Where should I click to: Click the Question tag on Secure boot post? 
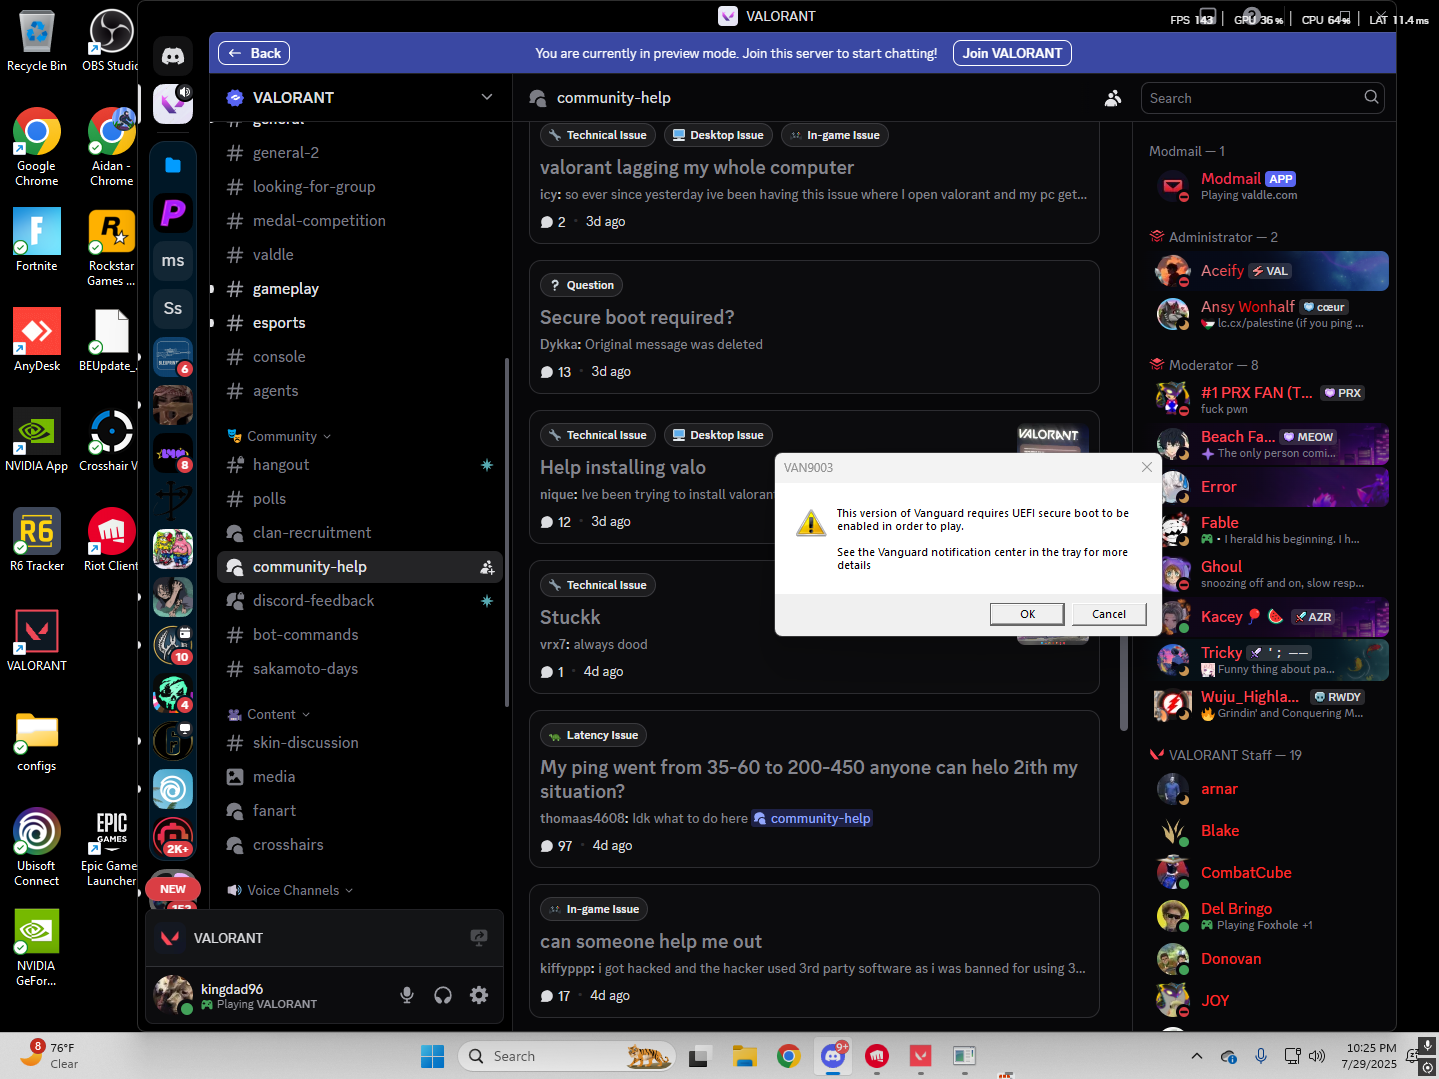[x=581, y=285]
